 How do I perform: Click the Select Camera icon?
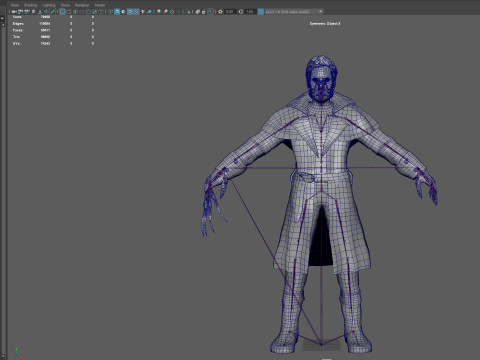[x=14, y=12]
